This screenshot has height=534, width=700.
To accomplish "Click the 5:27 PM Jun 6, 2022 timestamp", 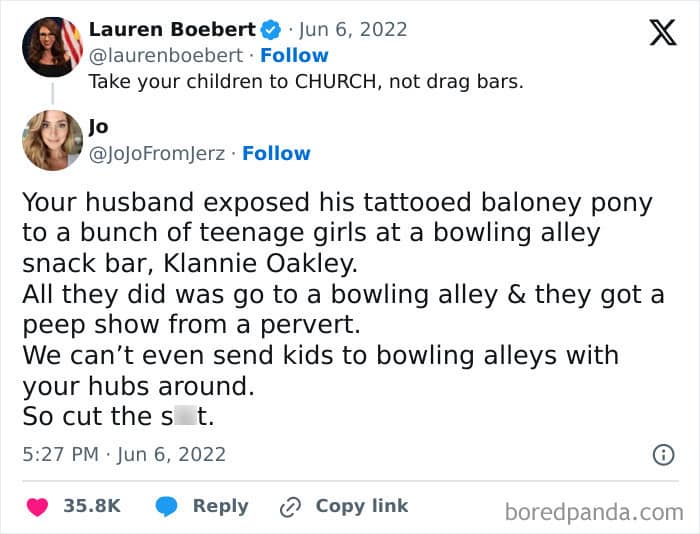I will 124,455.
